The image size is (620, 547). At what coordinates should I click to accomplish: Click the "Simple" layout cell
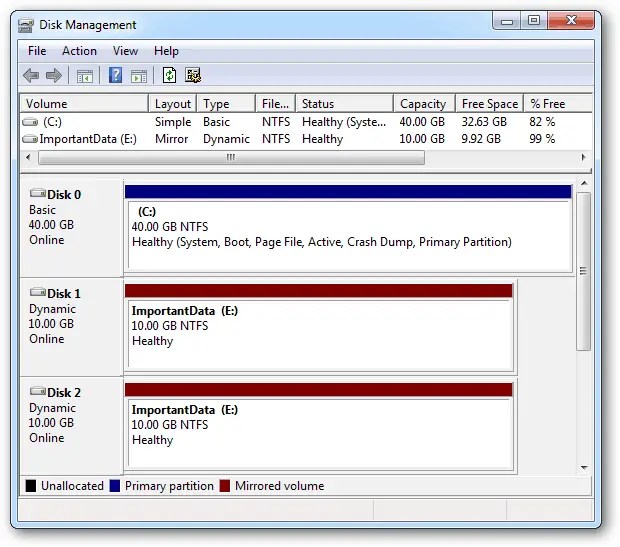coord(173,122)
